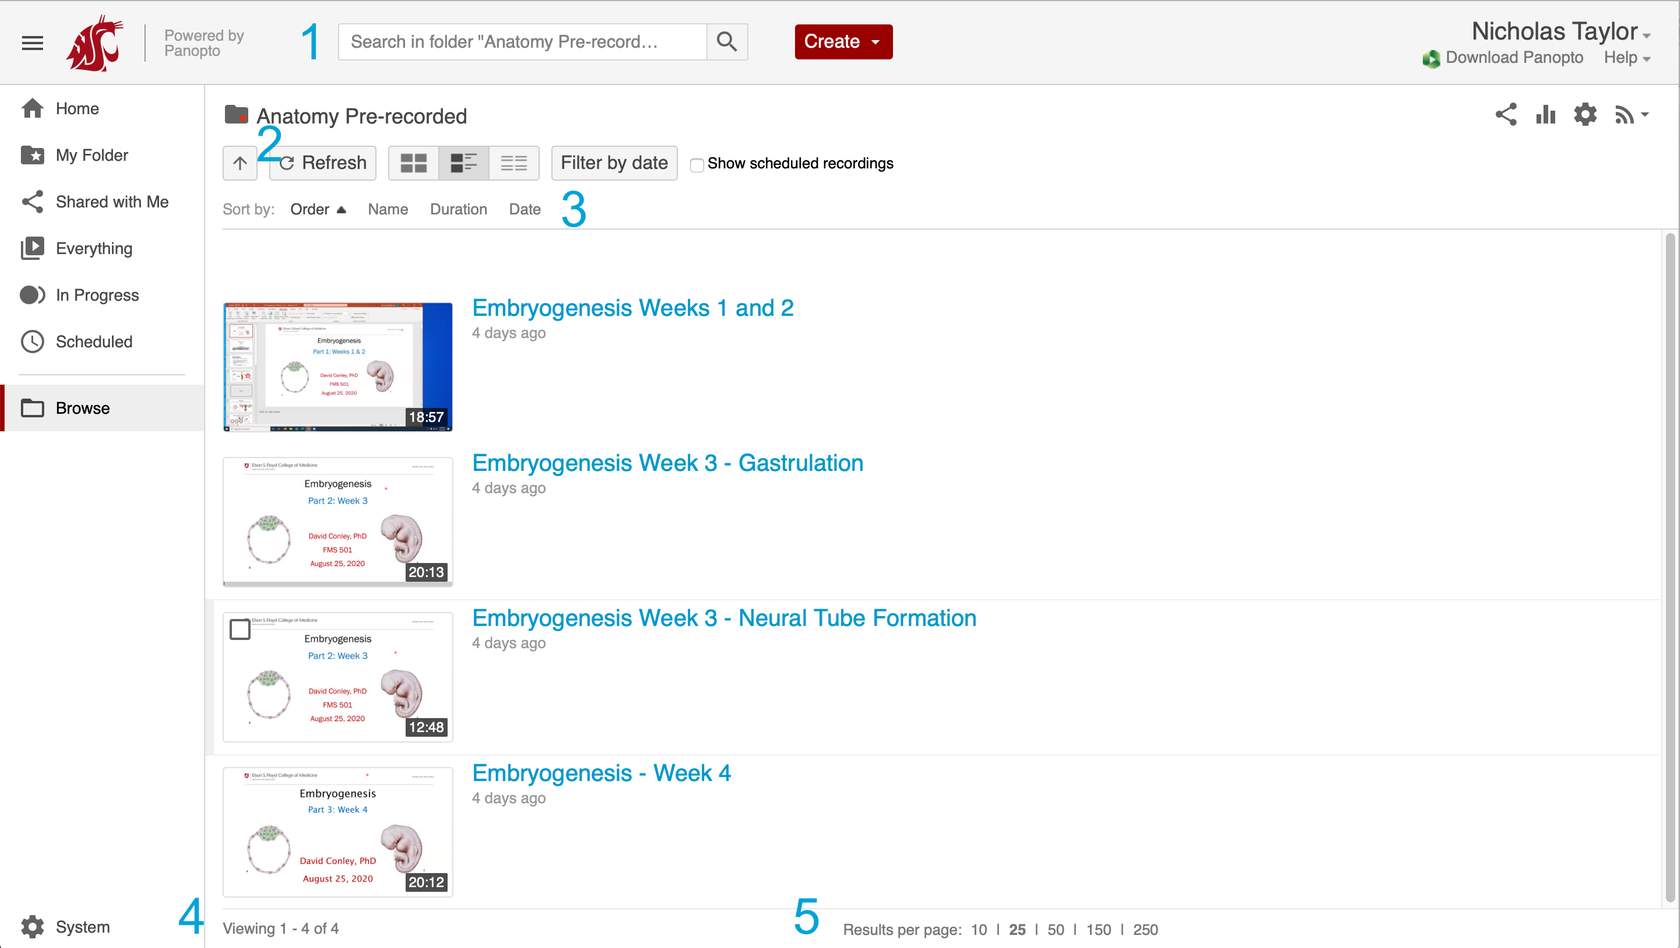The width and height of the screenshot is (1680, 948).
Task: Click the share folder icon
Action: click(x=1506, y=115)
